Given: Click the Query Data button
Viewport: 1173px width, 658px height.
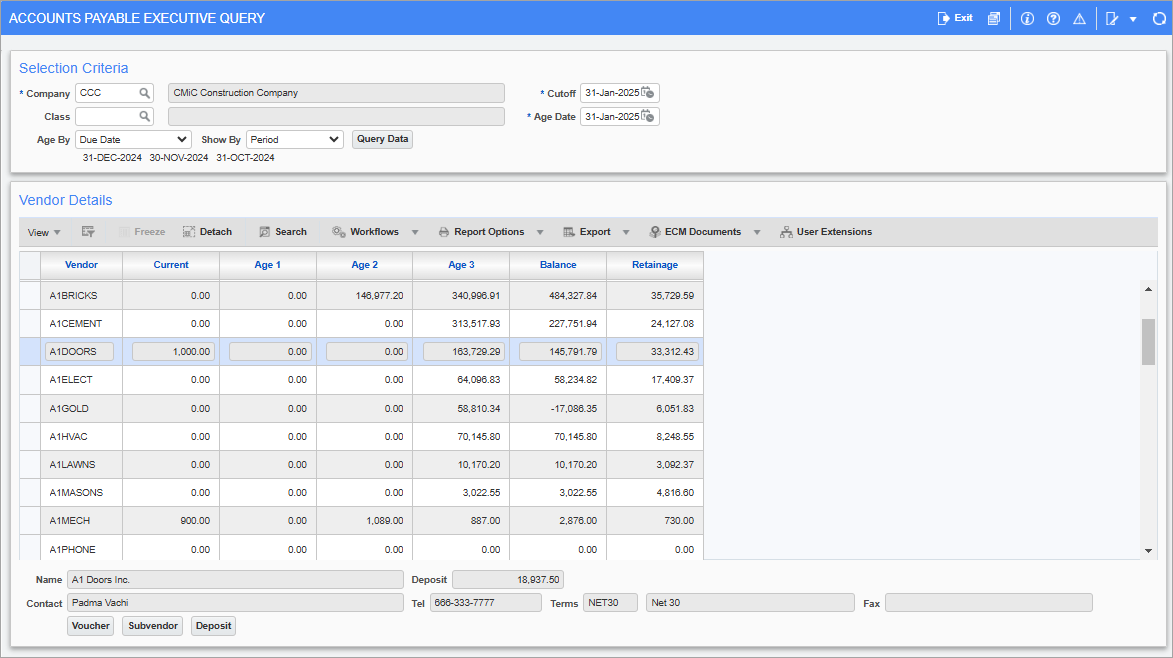Looking at the screenshot, I should [381, 139].
